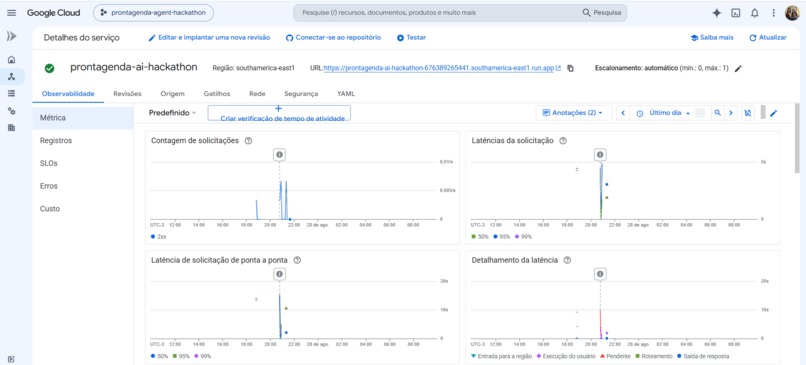This screenshot has height=365, width=806.
Task: Select Registros in the side menu
Action: pos(83,140)
